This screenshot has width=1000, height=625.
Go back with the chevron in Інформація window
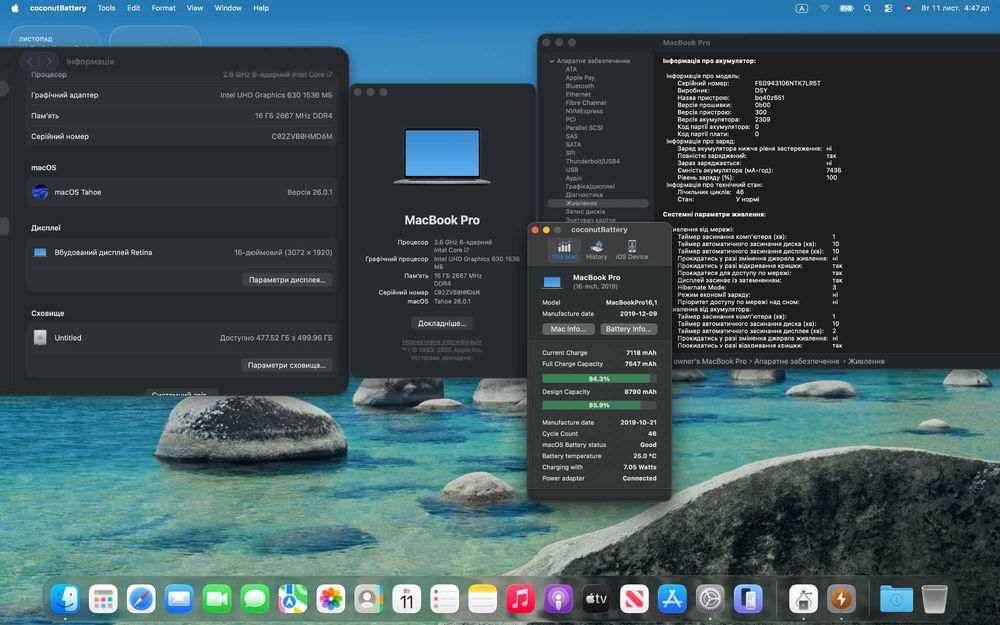29,61
